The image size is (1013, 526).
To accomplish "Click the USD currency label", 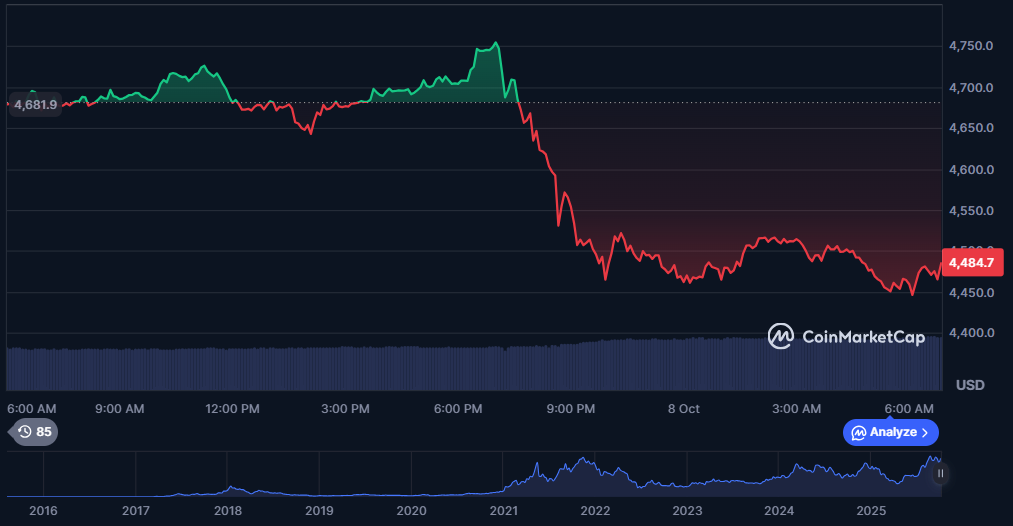I will (x=970, y=385).
